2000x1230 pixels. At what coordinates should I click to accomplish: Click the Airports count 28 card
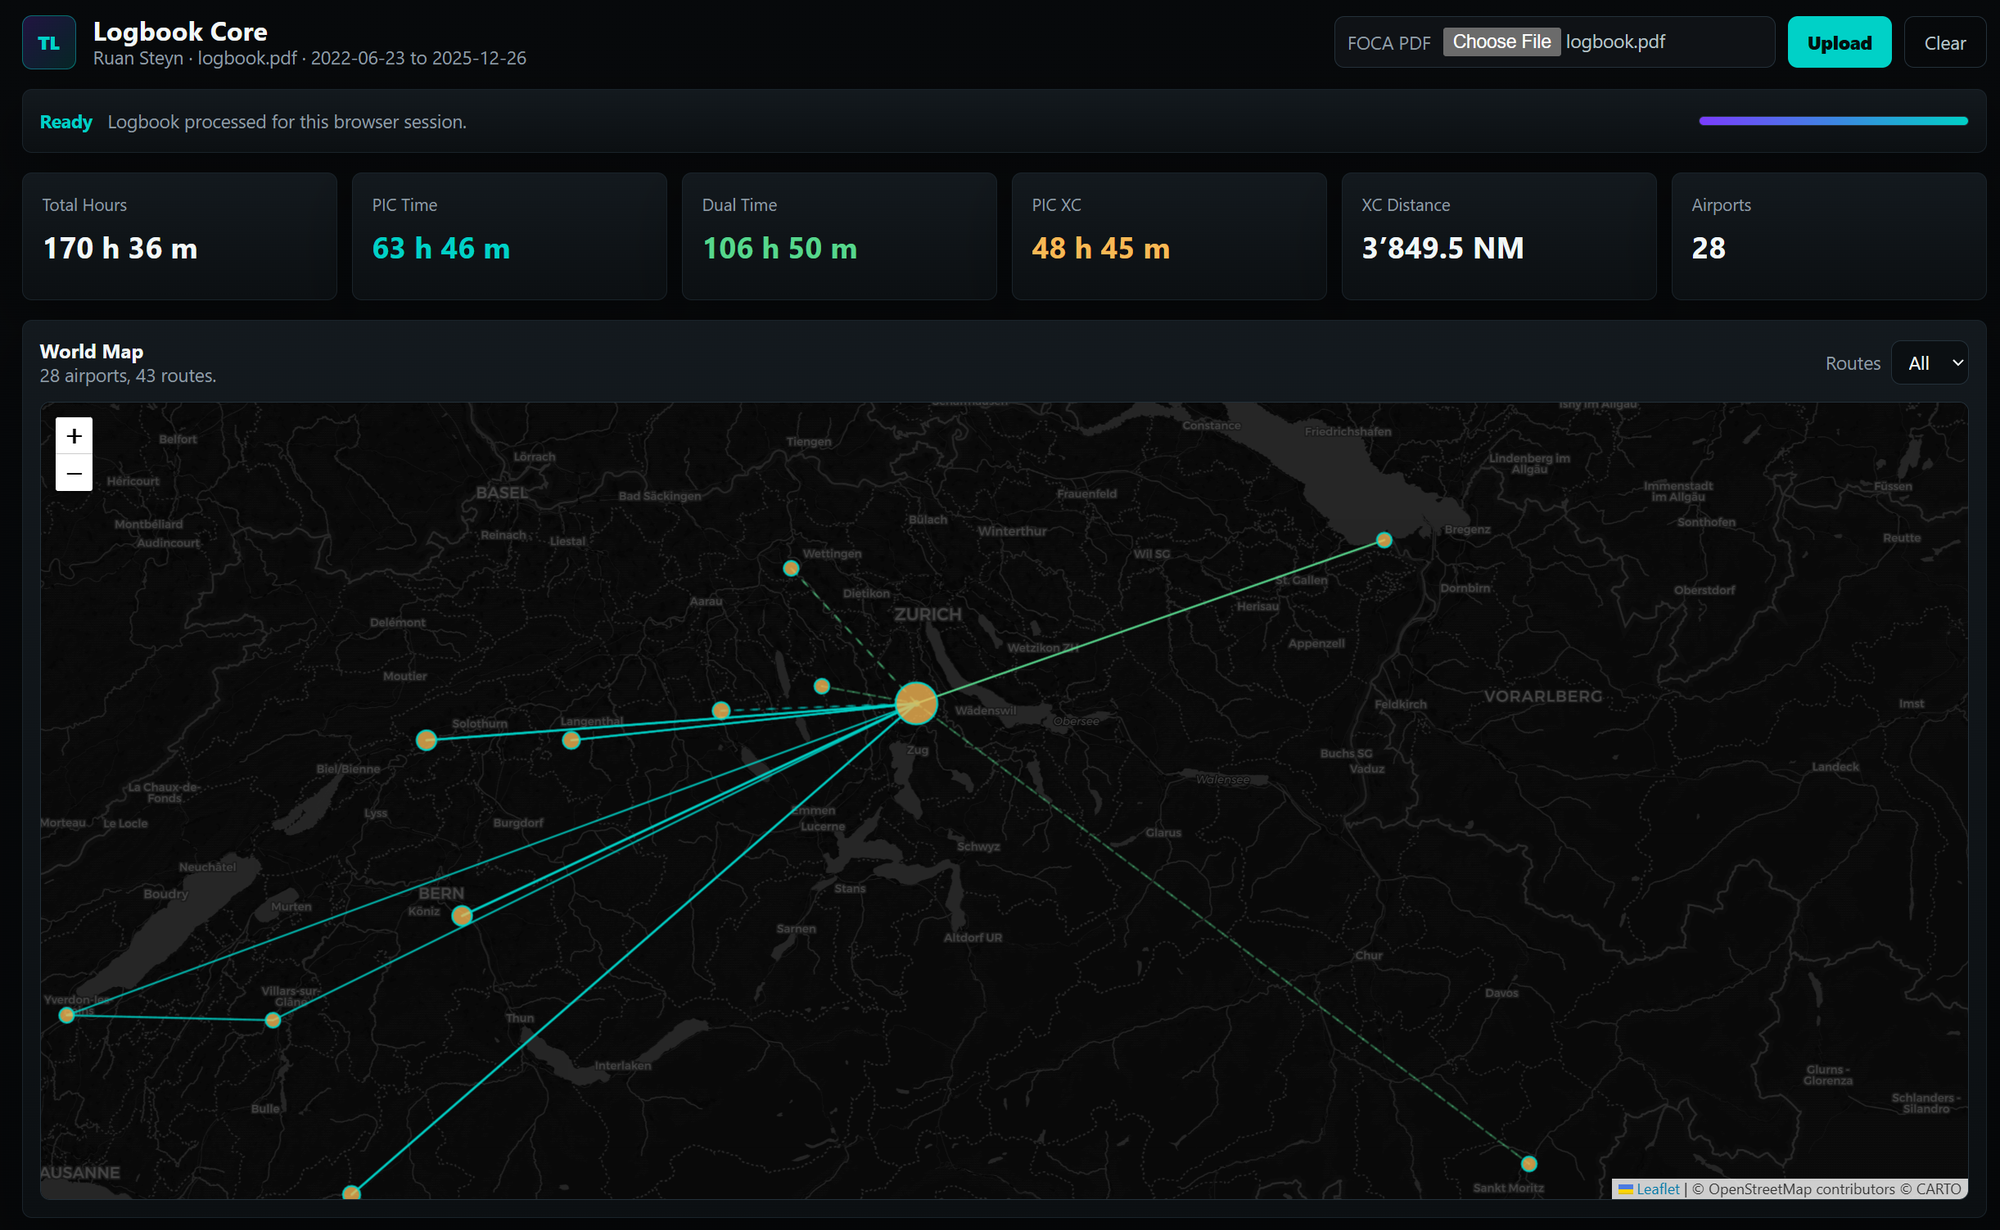(1829, 236)
